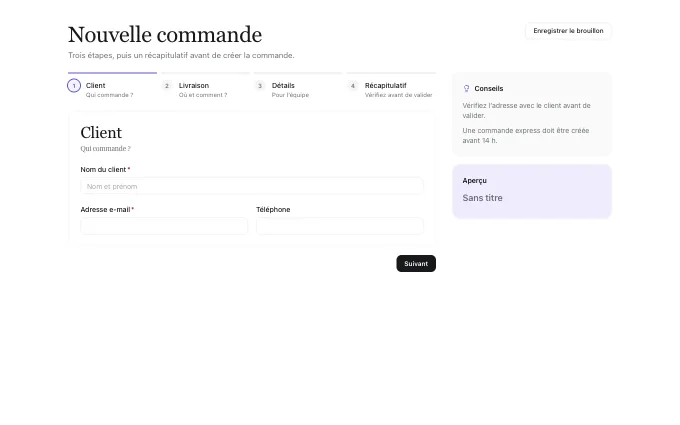Click step number 2 circle
The height and width of the screenshot is (425, 680).
167,86
